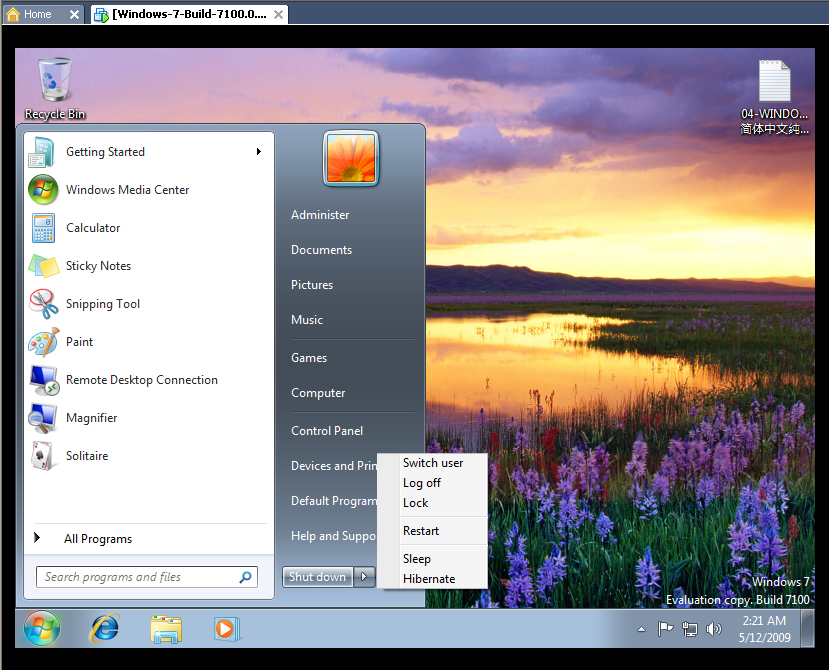Open the Shut down options arrow

coord(364,577)
